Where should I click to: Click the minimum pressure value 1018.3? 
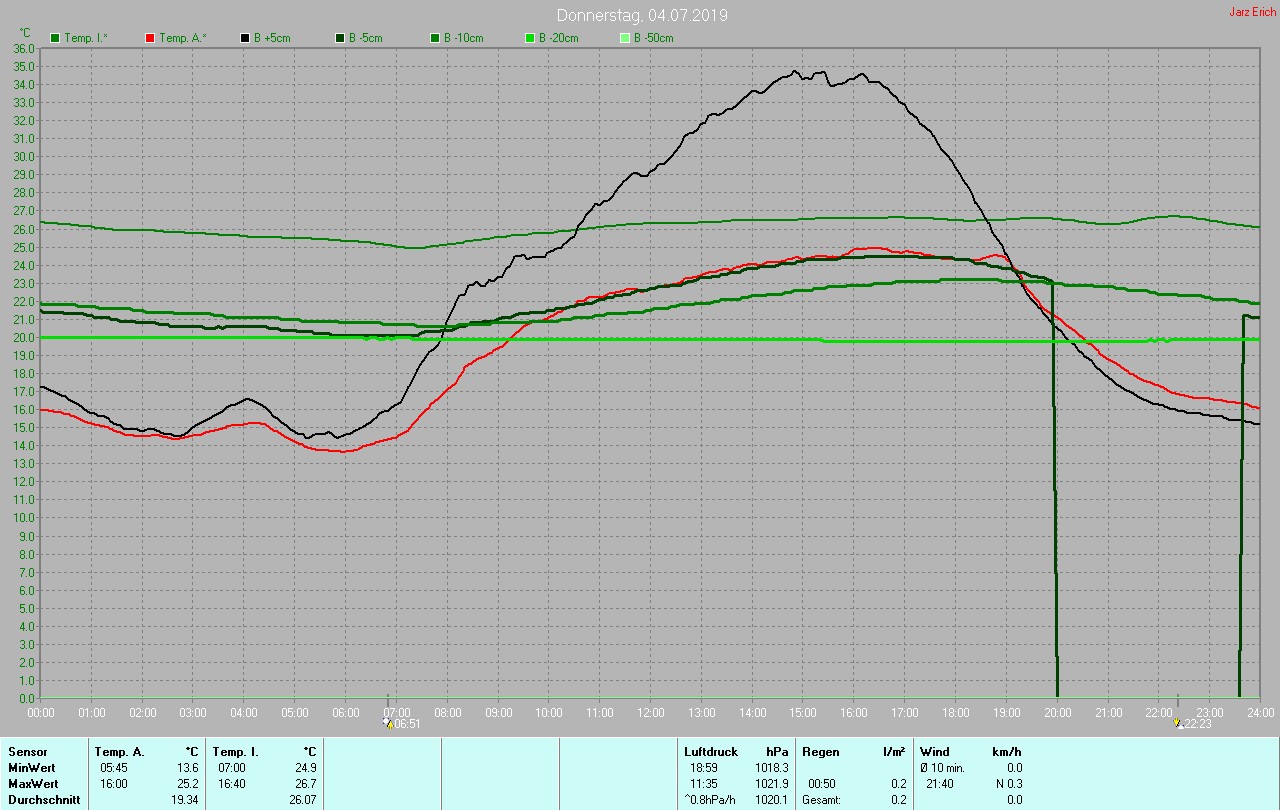[x=772, y=767]
